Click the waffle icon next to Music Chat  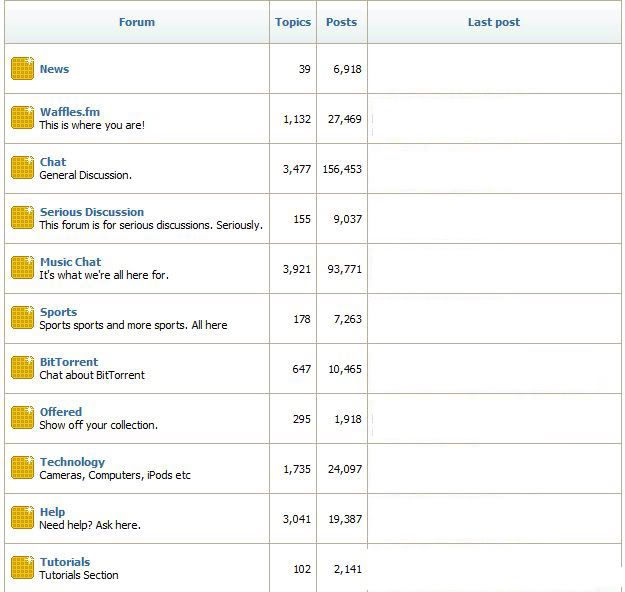[x=23, y=268]
